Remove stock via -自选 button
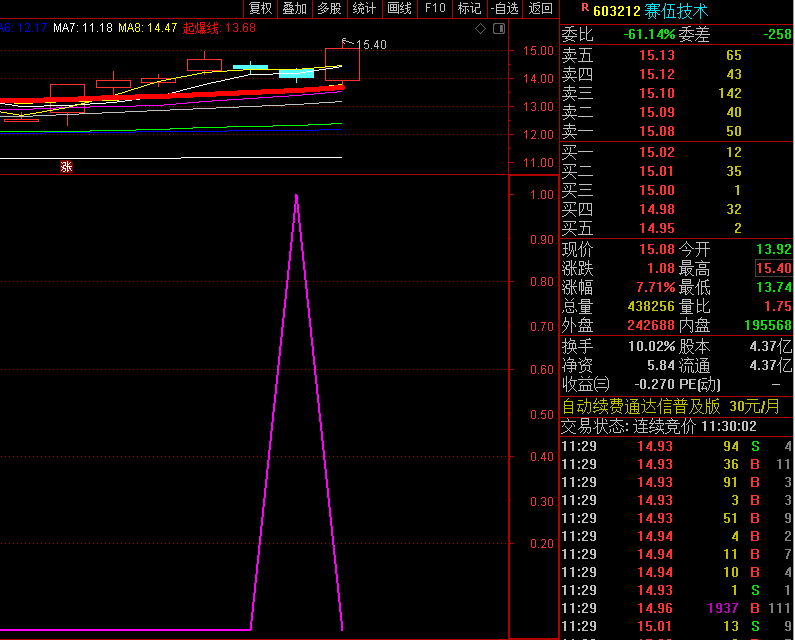Image resolution: width=795 pixels, height=640 pixels. click(x=504, y=9)
